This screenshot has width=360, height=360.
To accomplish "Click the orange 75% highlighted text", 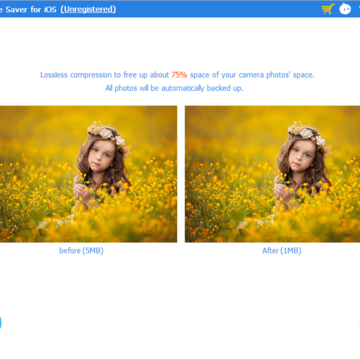I will pos(179,75).
